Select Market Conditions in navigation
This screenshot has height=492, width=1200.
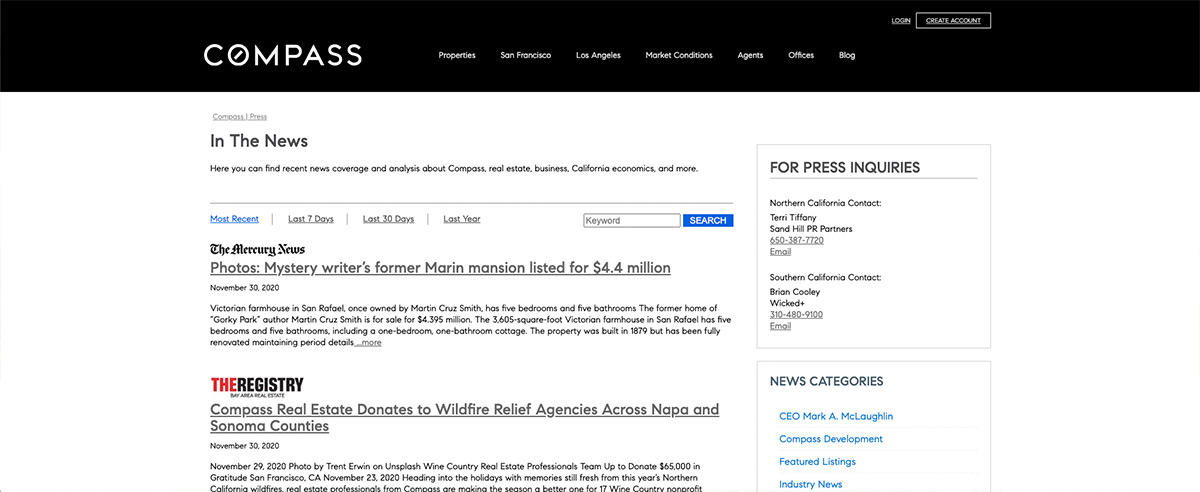[x=679, y=55]
